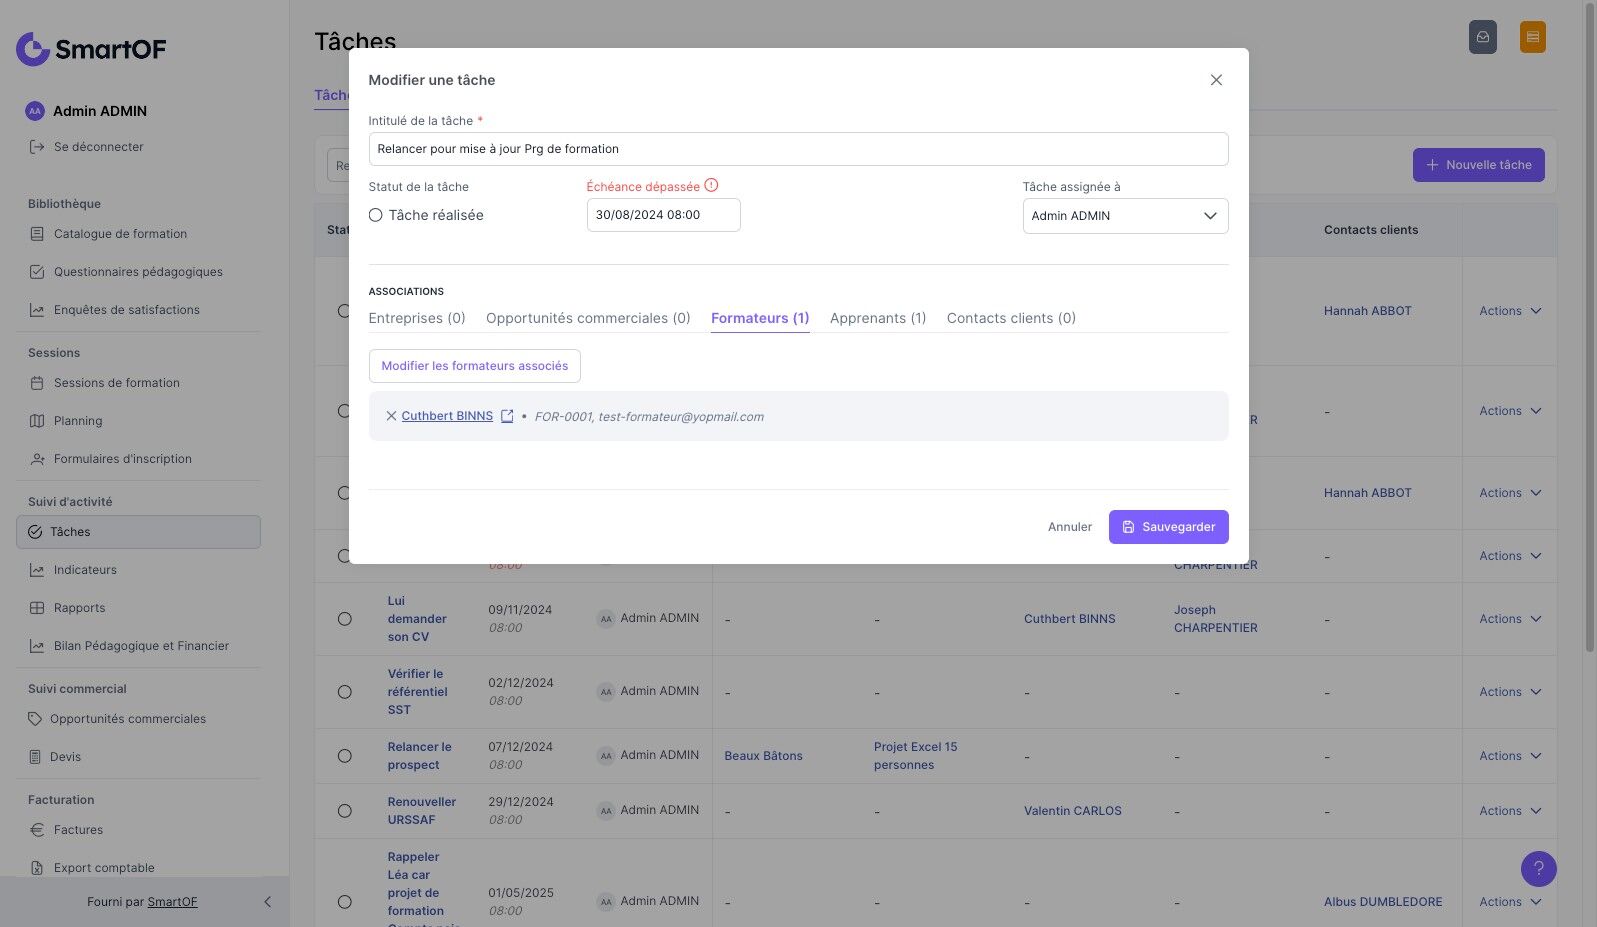Close the Modifier une tâche dialog
The image size is (1597, 927).
pos(1216,80)
